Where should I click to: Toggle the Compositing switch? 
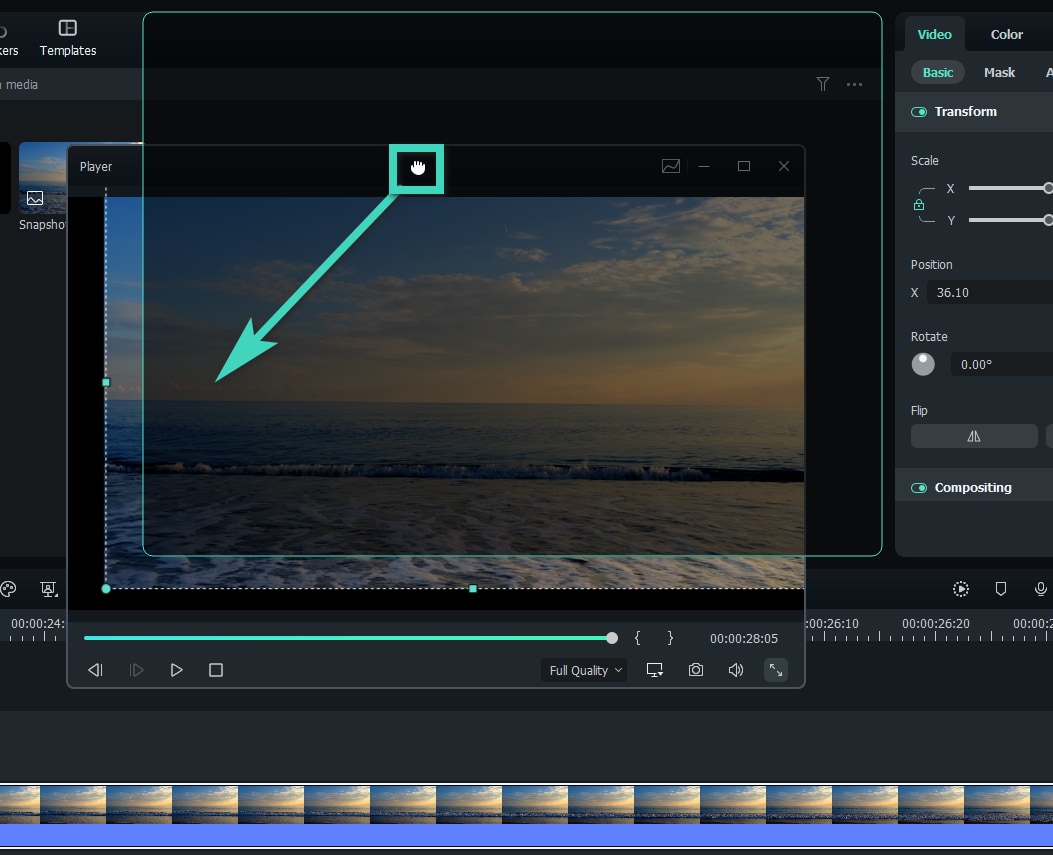pyautogui.click(x=919, y=488)
